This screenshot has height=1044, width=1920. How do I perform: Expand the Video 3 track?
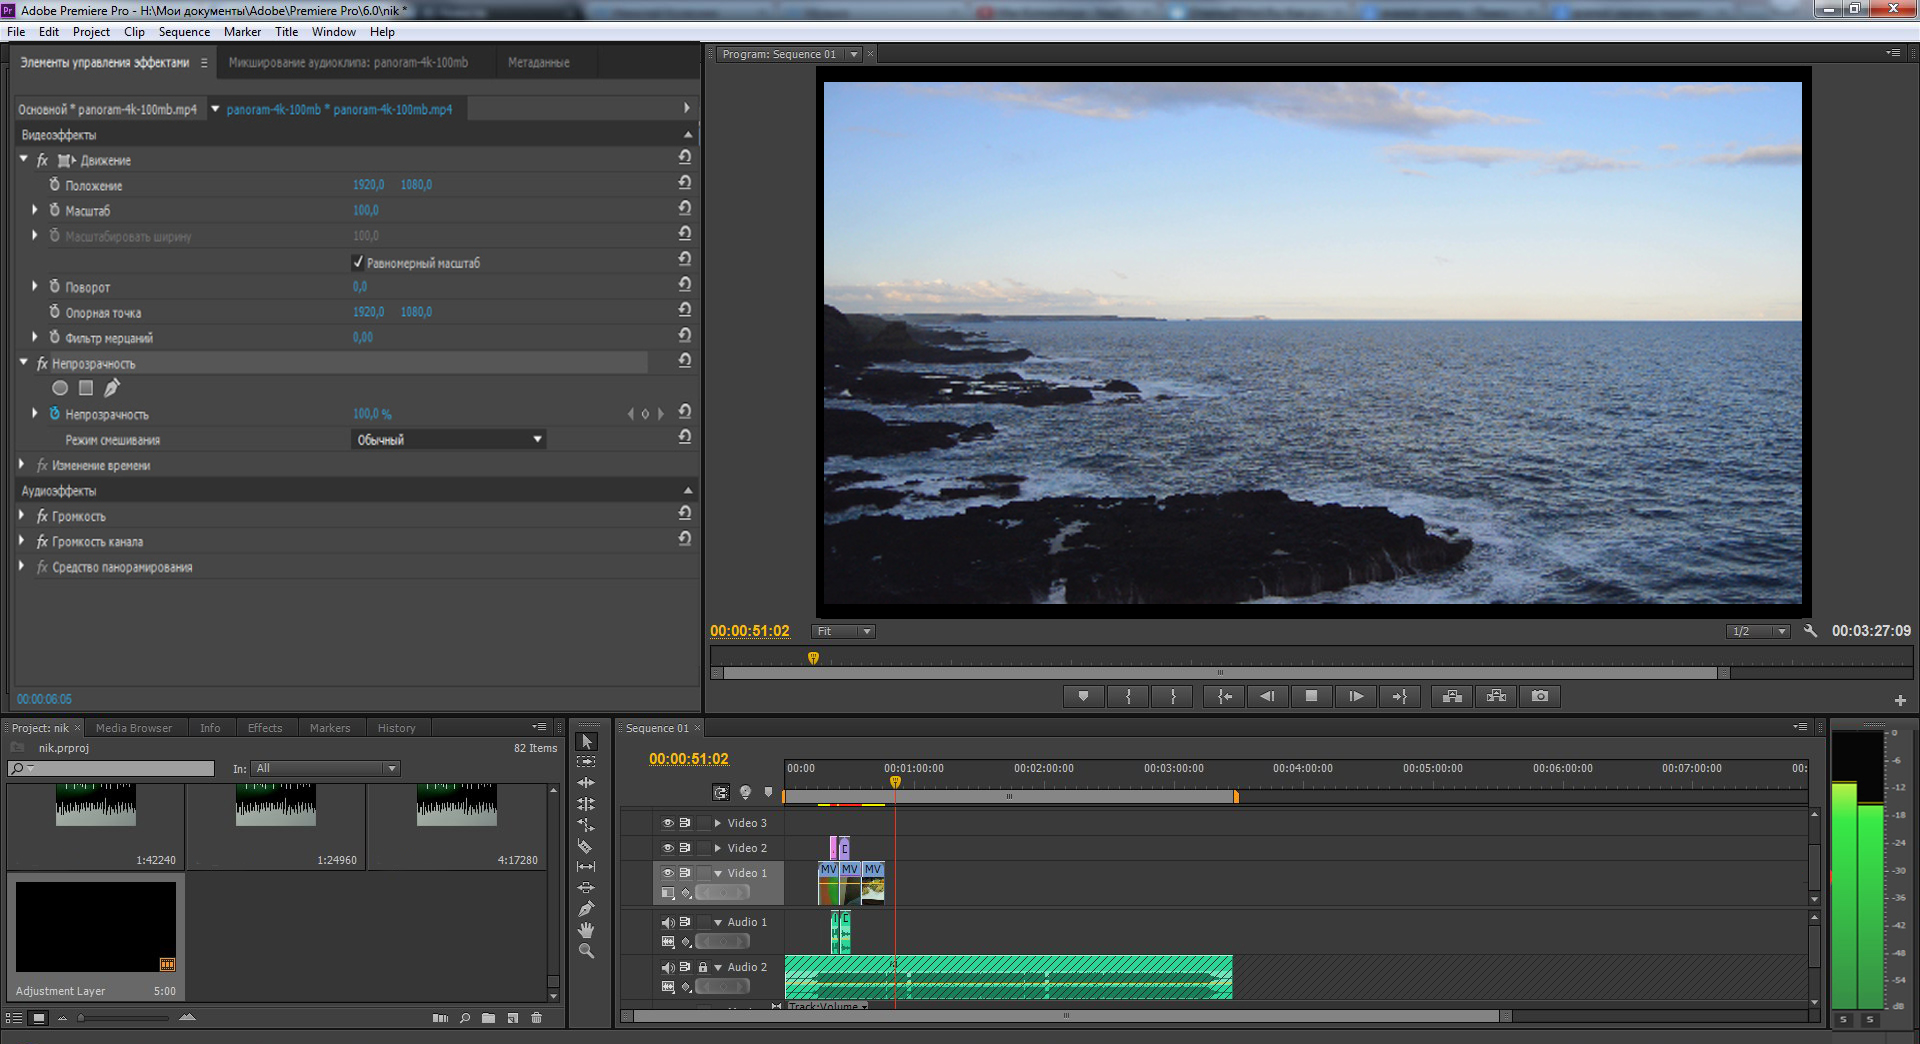pyautogui.click(x=717, y=823)
